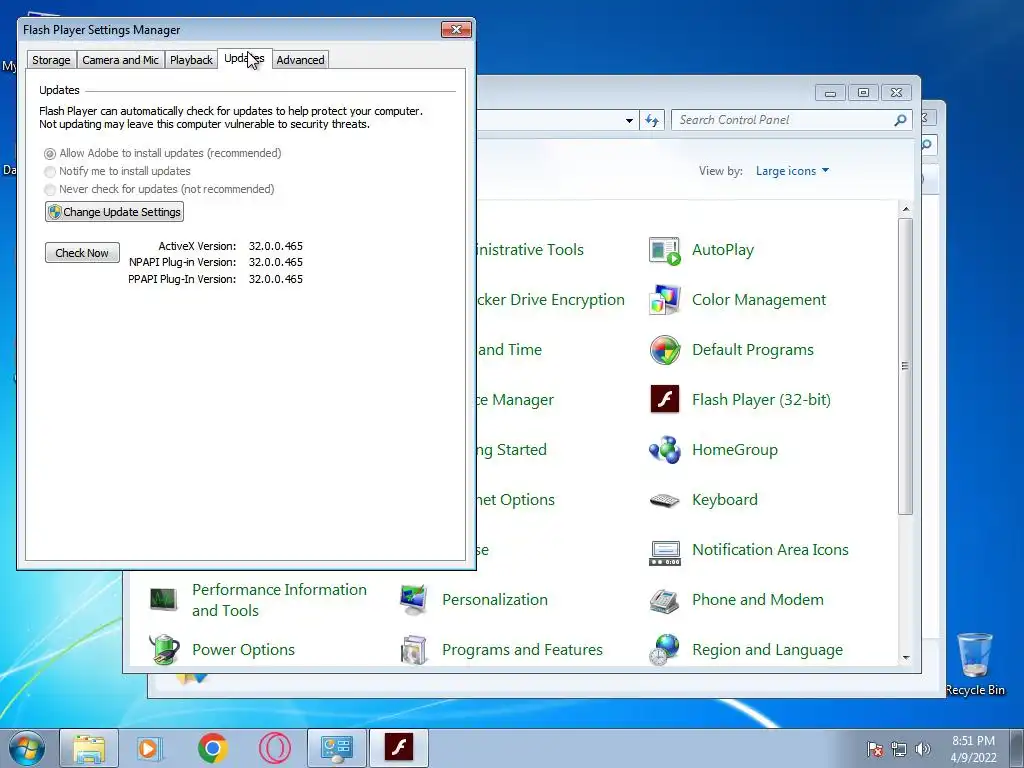The height and width of the screenshot is (768, 1024).
Task: Open Programs and Features icon
Action: coord(414,650)
